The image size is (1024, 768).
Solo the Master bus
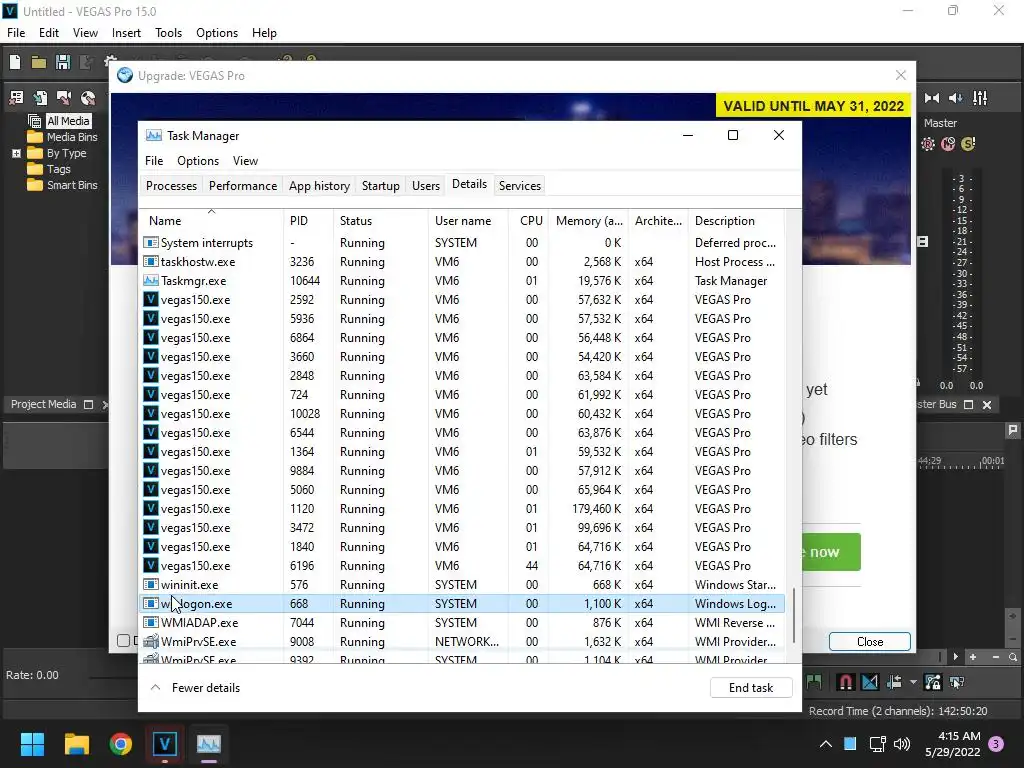[x=968, y=144]
